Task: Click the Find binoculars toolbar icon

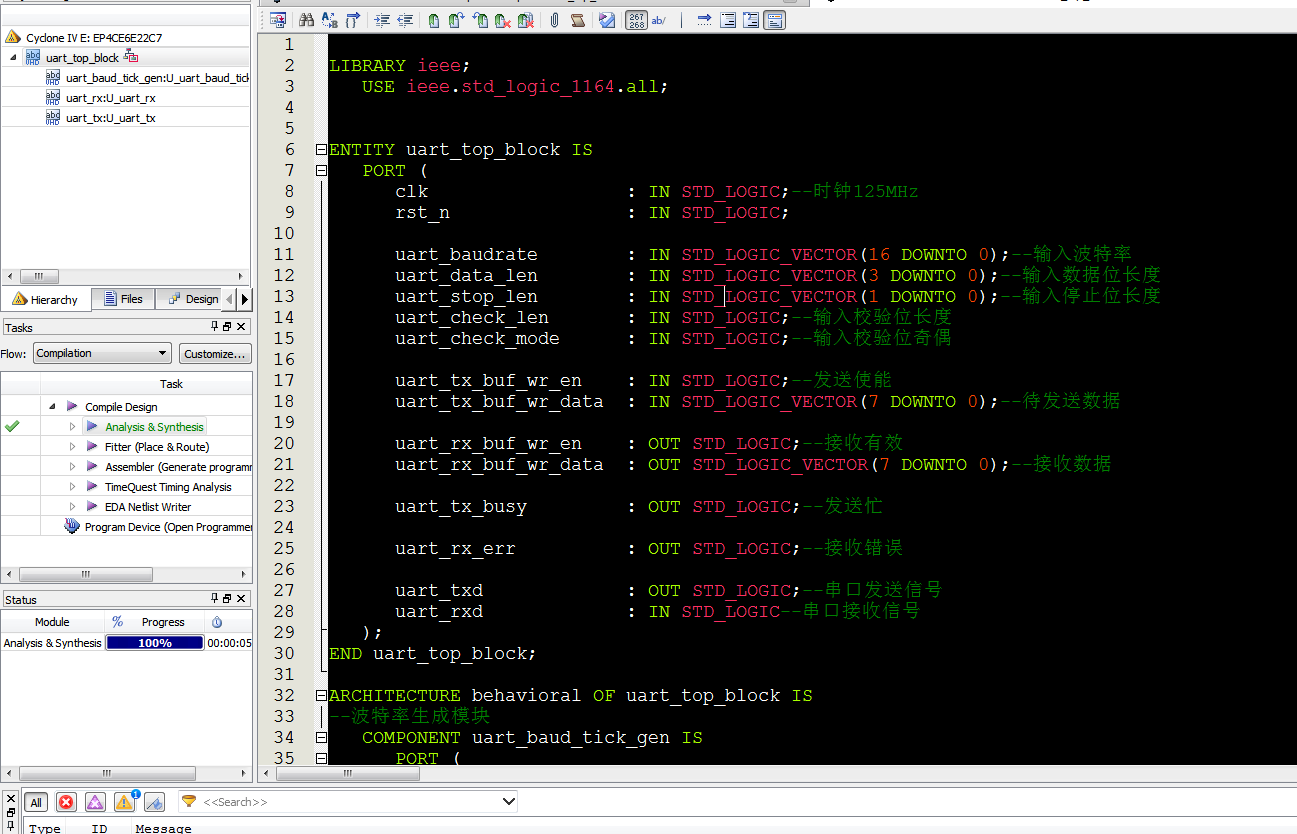Action: 306,20
